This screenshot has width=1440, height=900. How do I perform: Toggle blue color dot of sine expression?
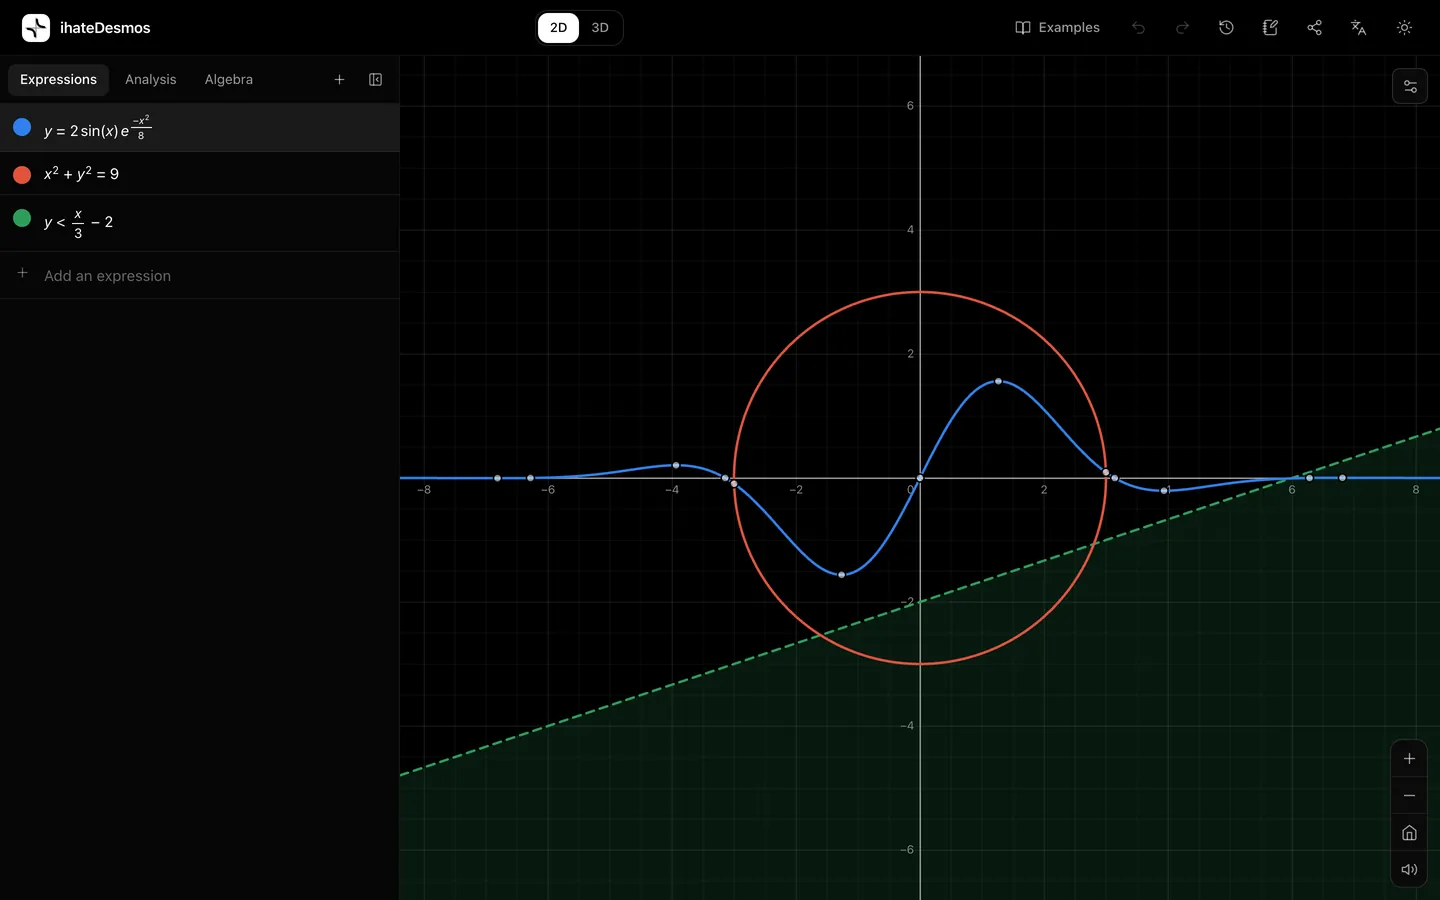click(22, 127)
